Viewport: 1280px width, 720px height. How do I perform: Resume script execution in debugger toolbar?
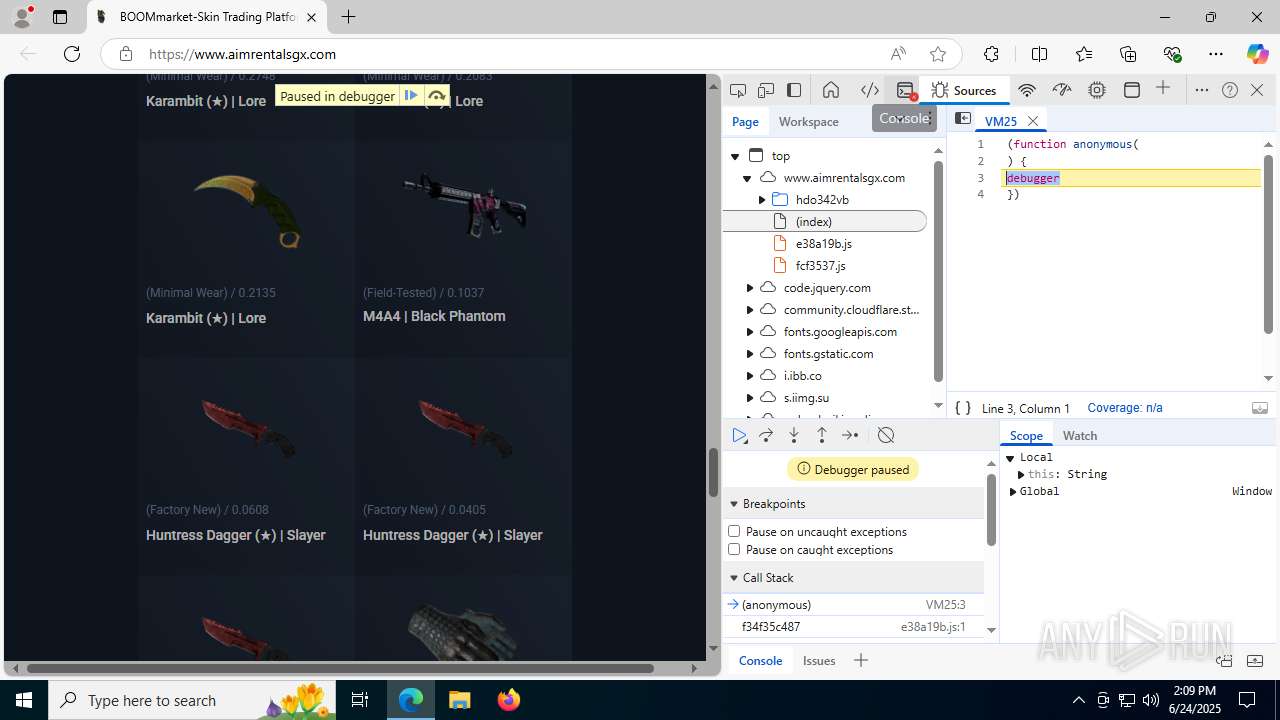(x=739, y=435)
